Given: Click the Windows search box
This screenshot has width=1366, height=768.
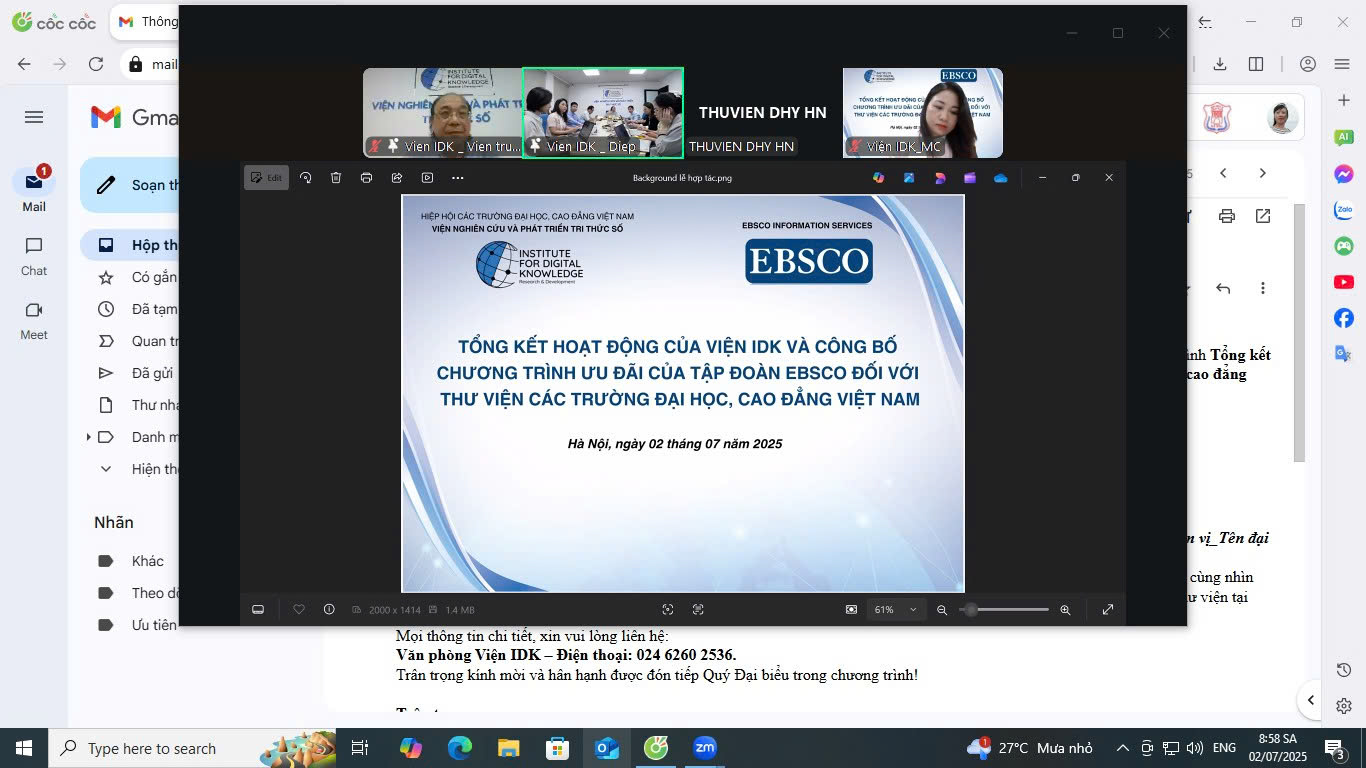Looking at the screenshot, I should 190,748.
